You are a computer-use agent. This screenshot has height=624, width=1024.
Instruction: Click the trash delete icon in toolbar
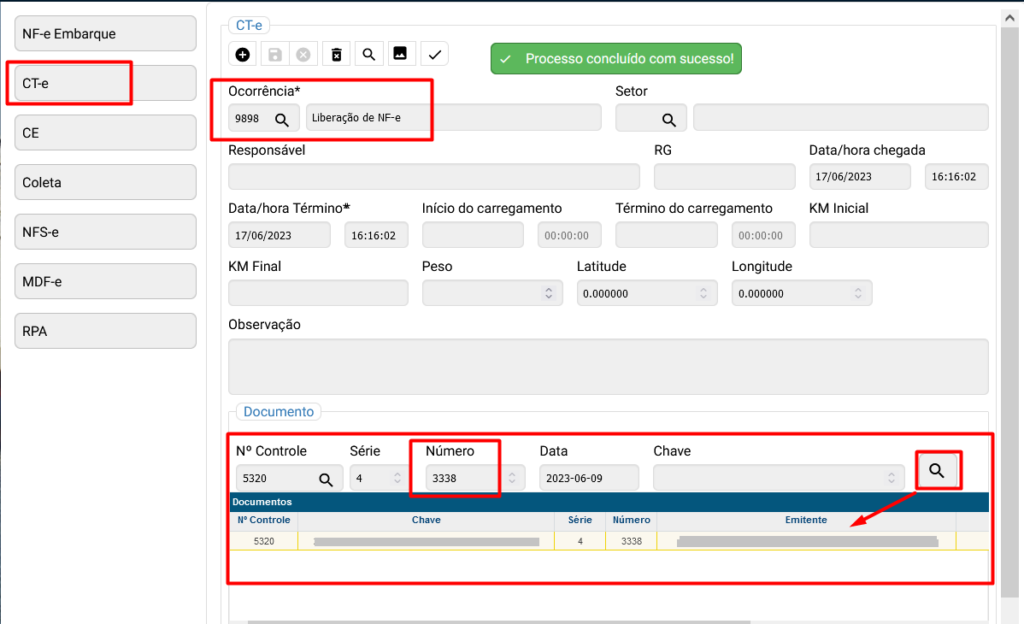[x=337, y=54]
